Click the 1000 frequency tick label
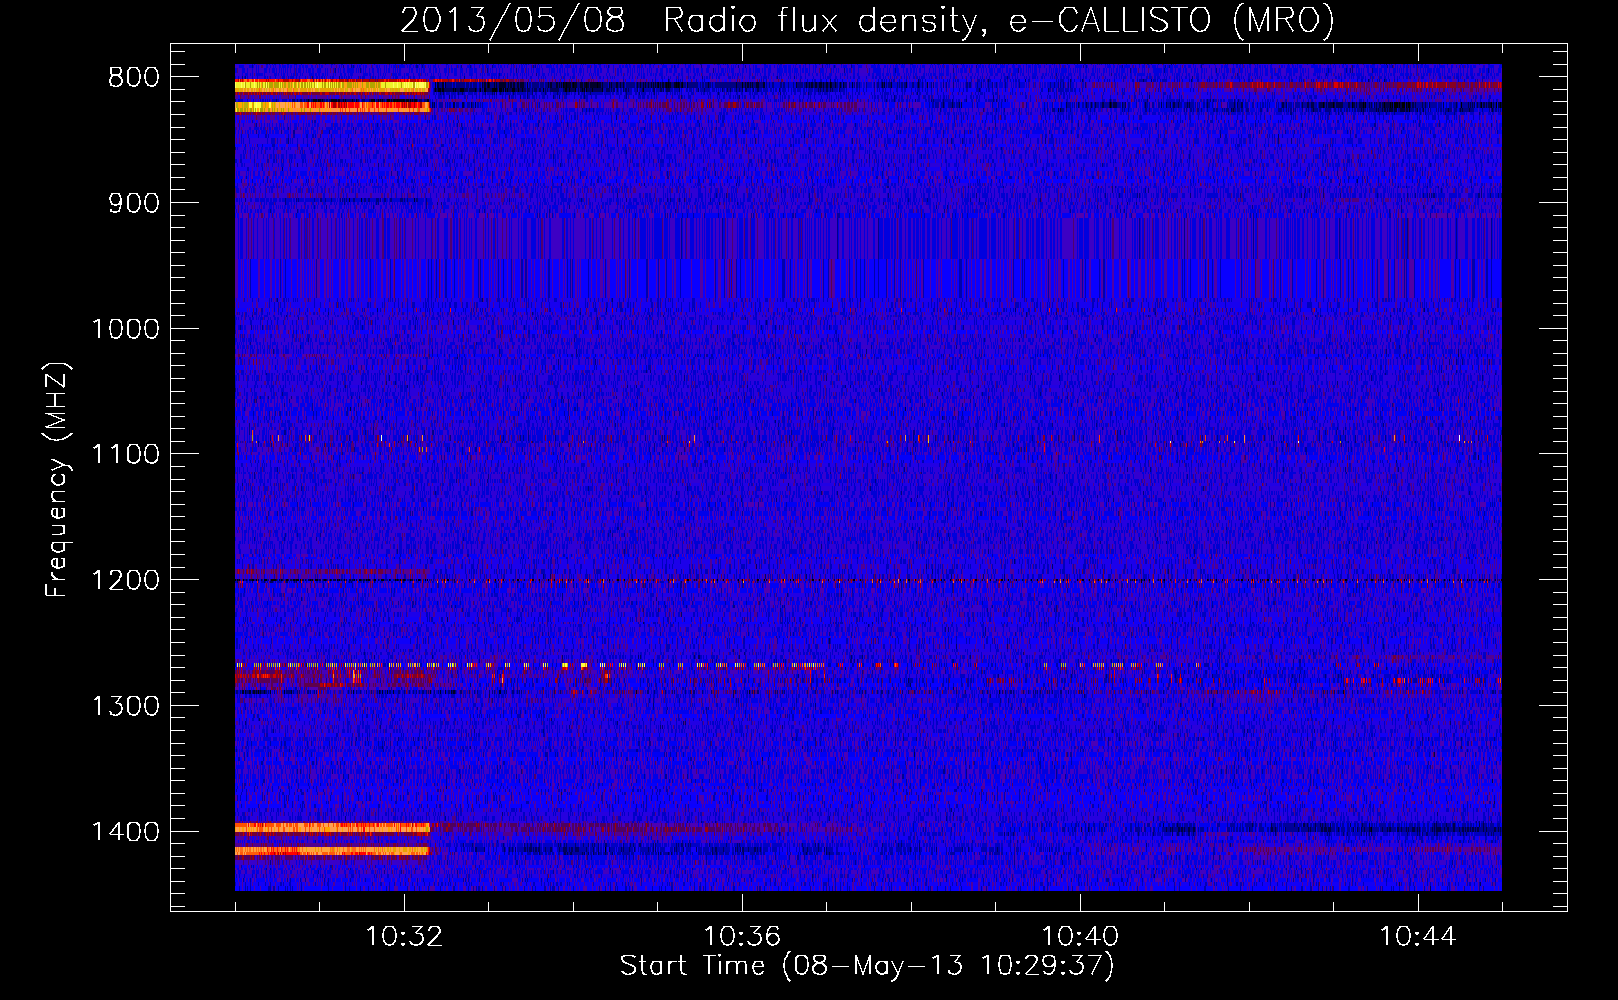 [125, 329]
